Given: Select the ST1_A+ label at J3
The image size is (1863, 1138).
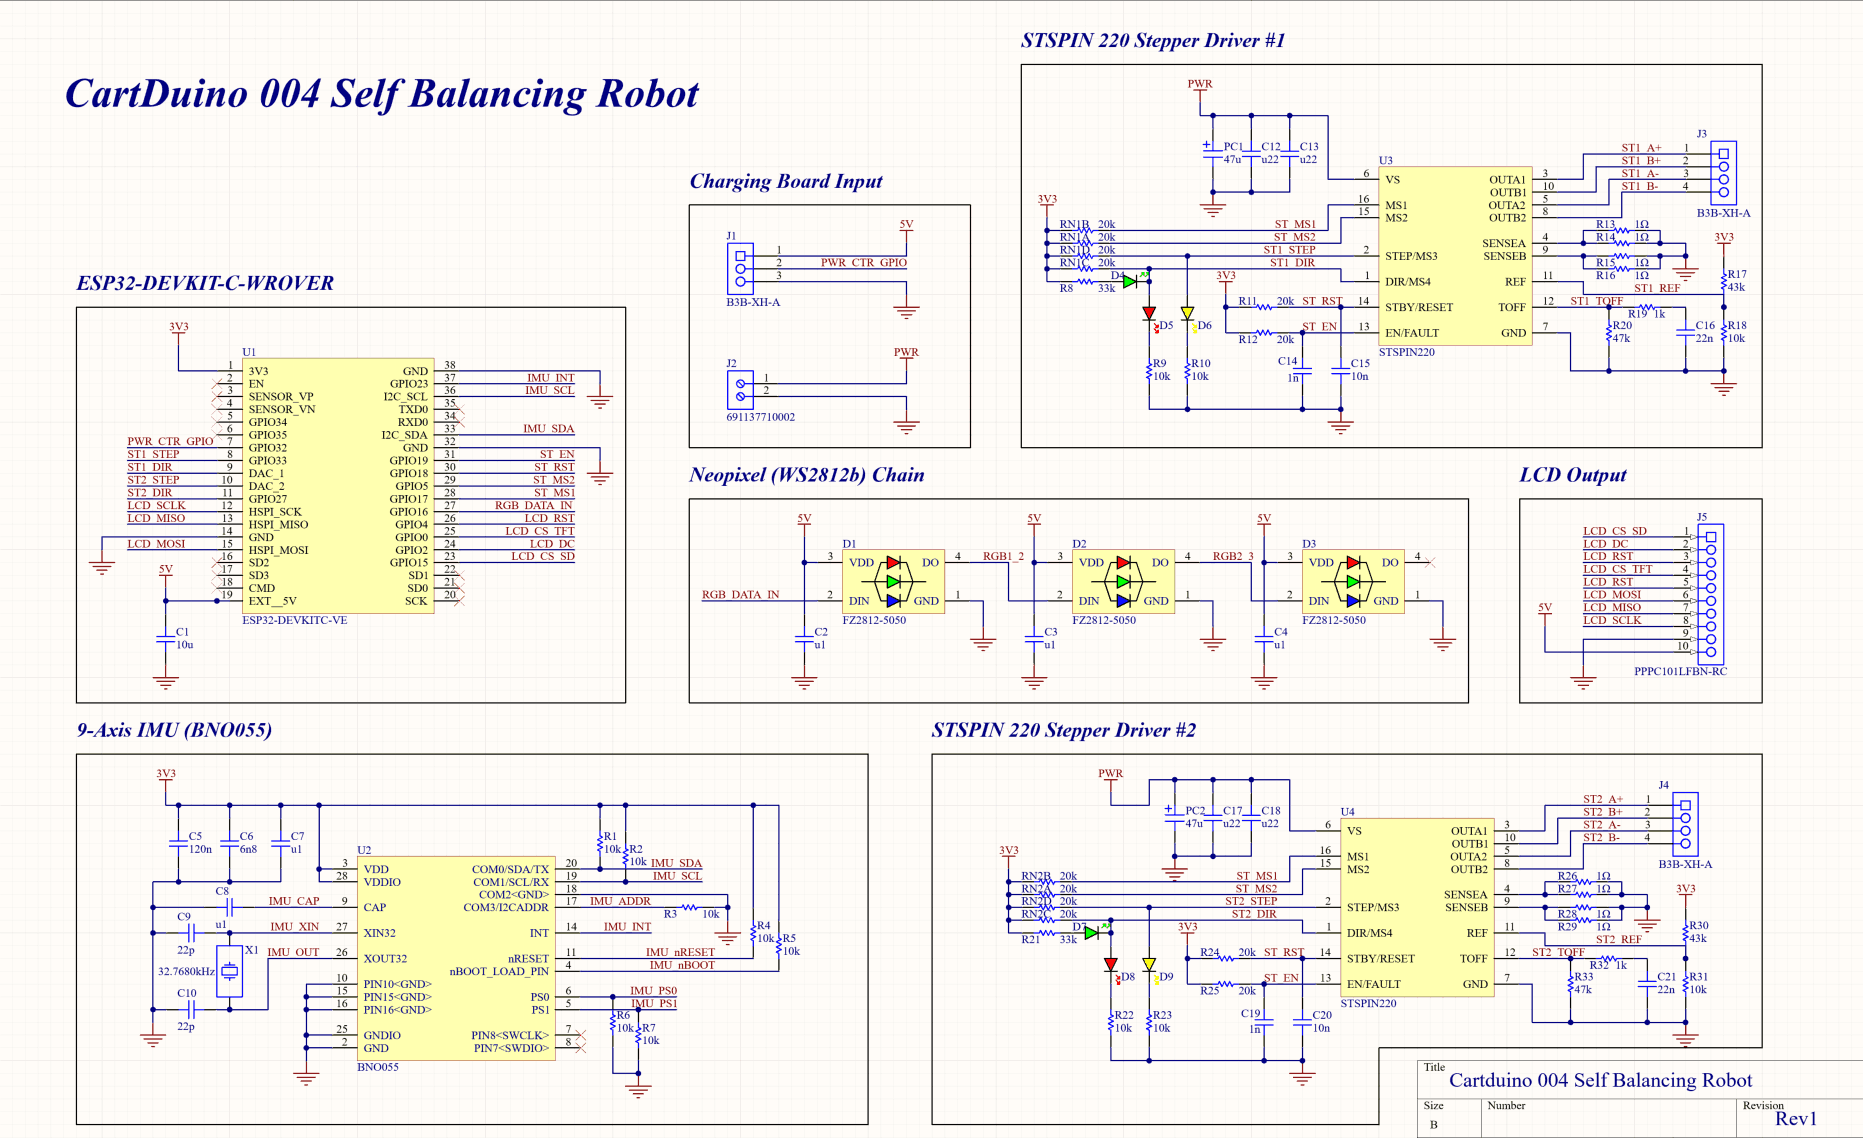Looking at the screenshot, I should point(1641,148).
